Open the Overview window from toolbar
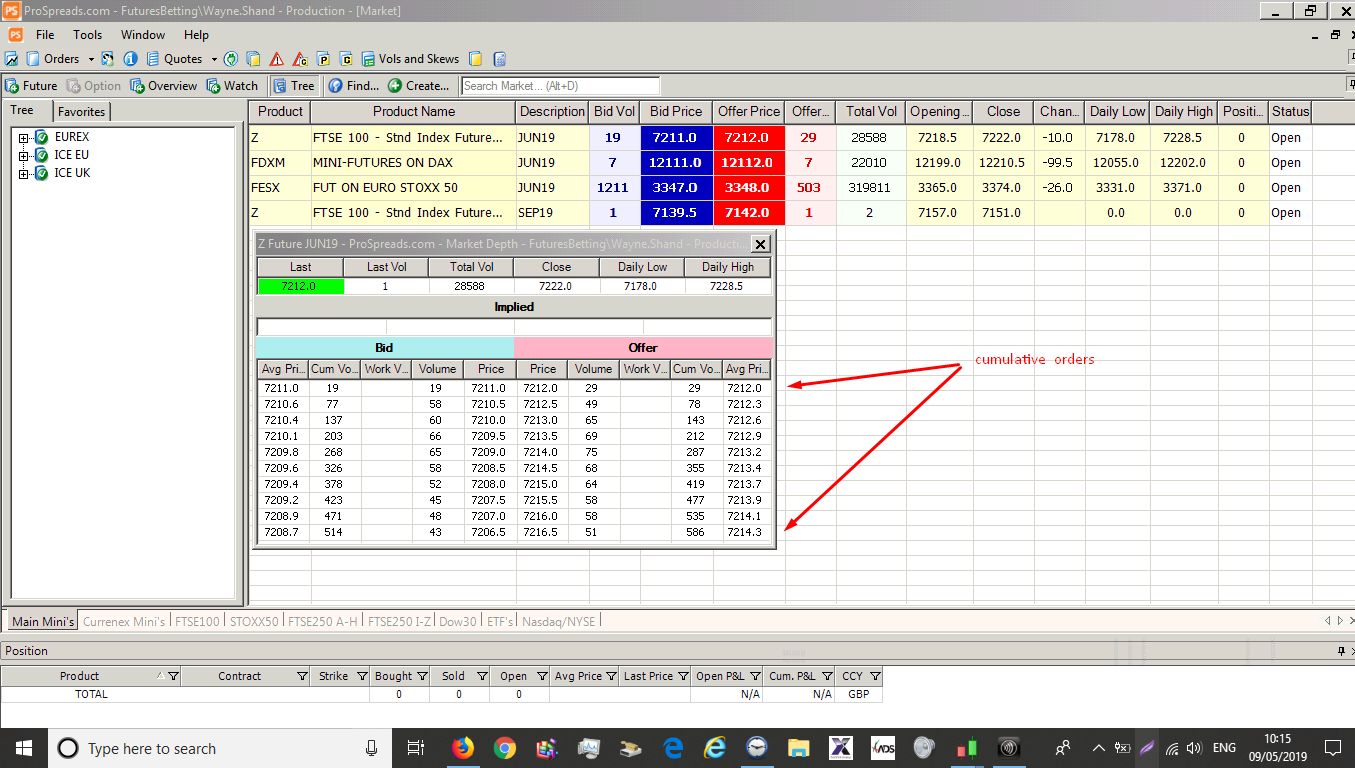 point(164,86)
